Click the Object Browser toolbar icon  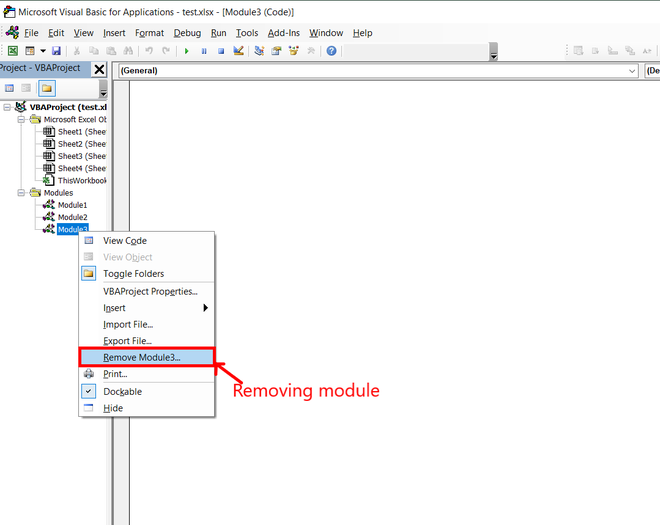click(293, 51)
